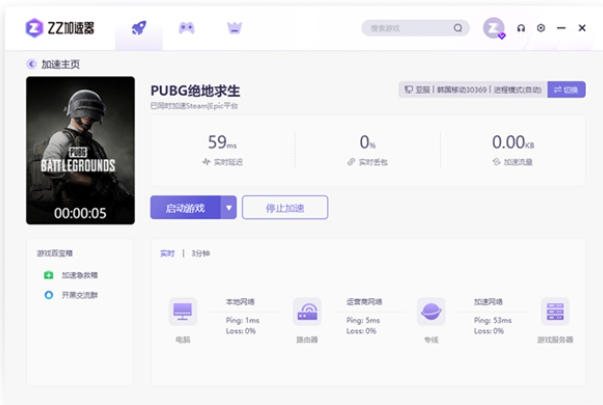Minimize the accelerator window
Viewport: 603px width, 405px height.
[x=561, y=28]
